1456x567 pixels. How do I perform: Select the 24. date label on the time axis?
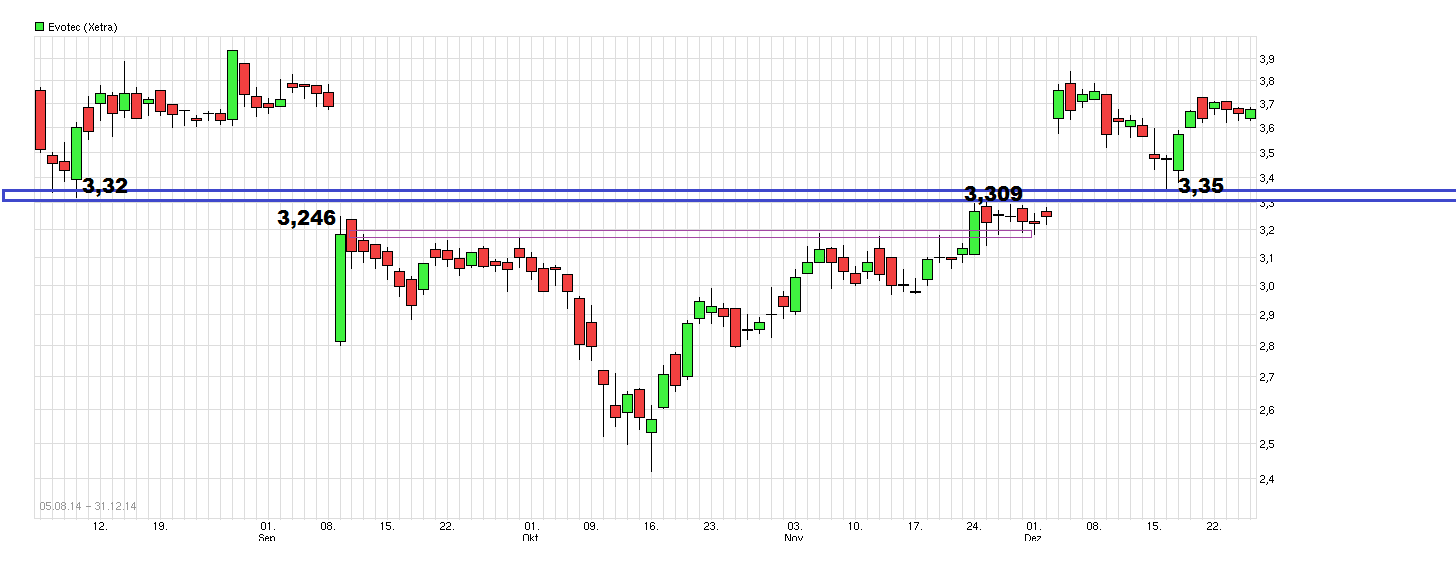(974, 525)
